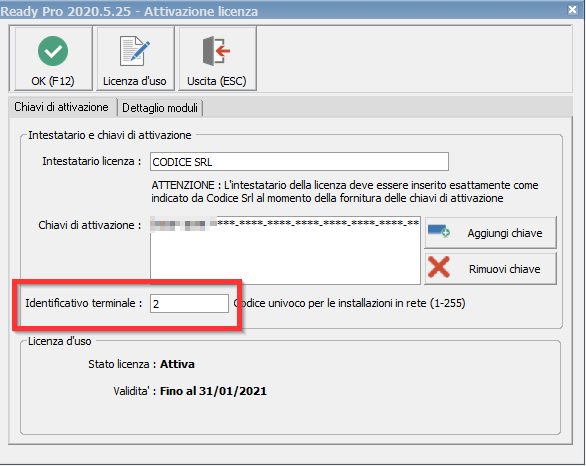Close the Attivazione licenza window
This screenshot has width=586, height=466.
pyautogui.click(x=572, y=10)
